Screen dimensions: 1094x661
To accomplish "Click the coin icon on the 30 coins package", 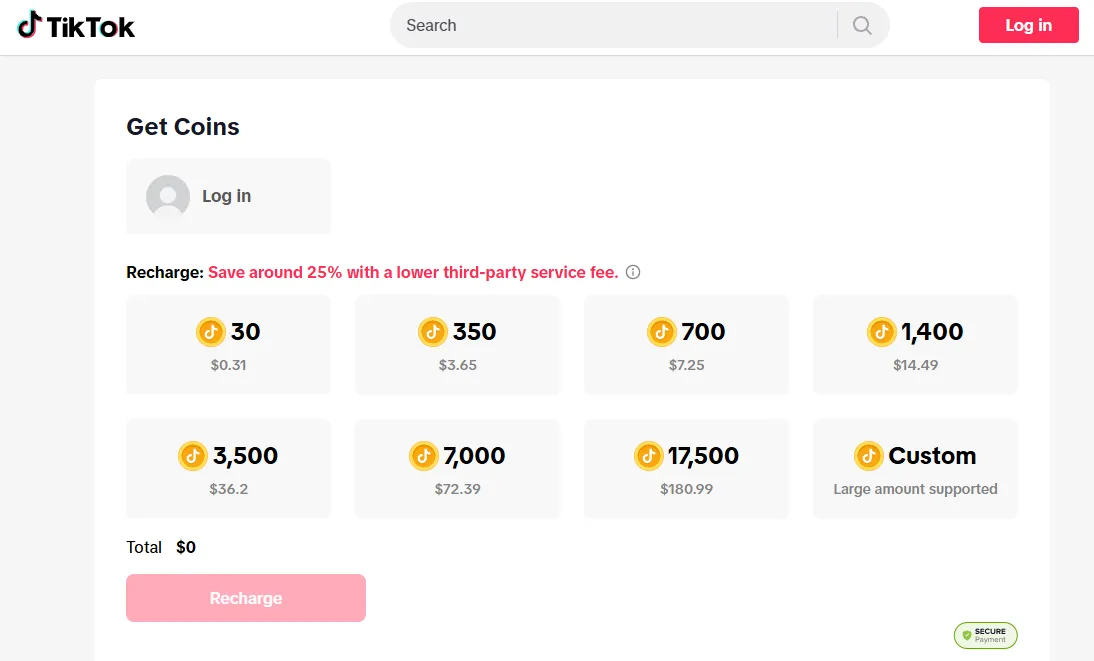I will click(211, 331).
